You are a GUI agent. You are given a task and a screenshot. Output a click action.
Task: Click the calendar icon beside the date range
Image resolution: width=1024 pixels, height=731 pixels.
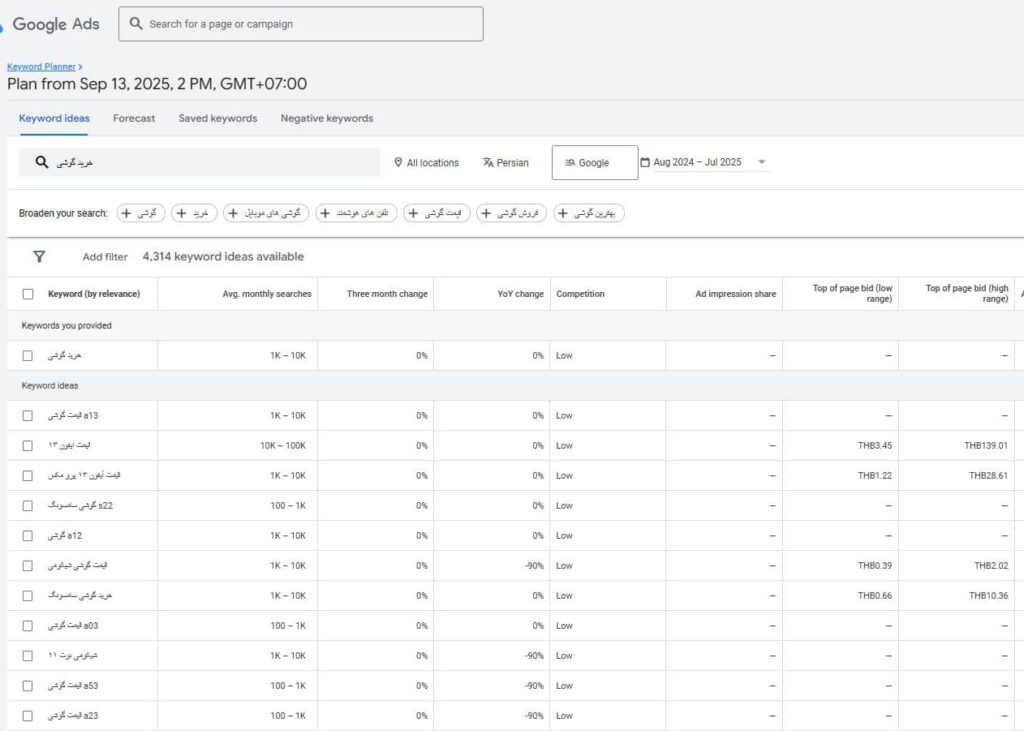click(645, 162)
